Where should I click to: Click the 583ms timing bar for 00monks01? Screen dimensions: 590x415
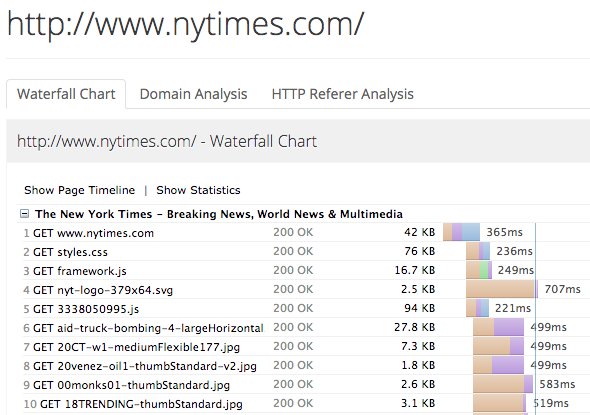(503, 384)
